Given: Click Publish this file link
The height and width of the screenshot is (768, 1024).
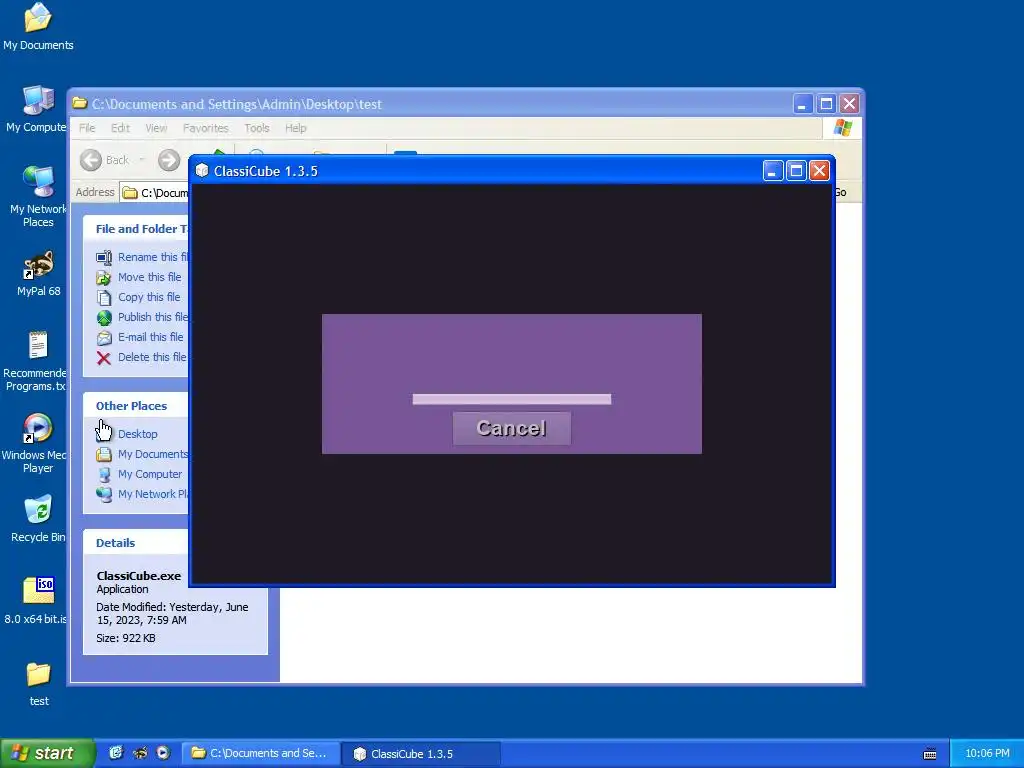Looking at the screenshot, I should coord(153,317).
